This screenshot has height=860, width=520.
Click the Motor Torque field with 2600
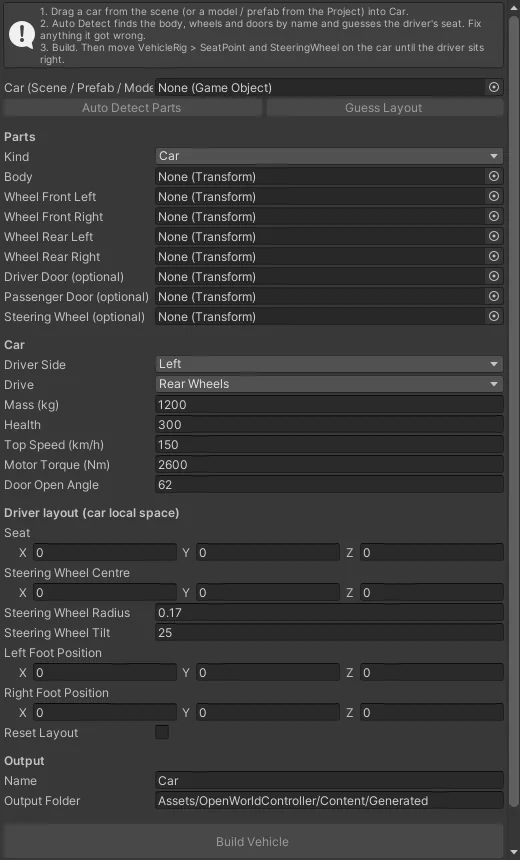[329, 465]
